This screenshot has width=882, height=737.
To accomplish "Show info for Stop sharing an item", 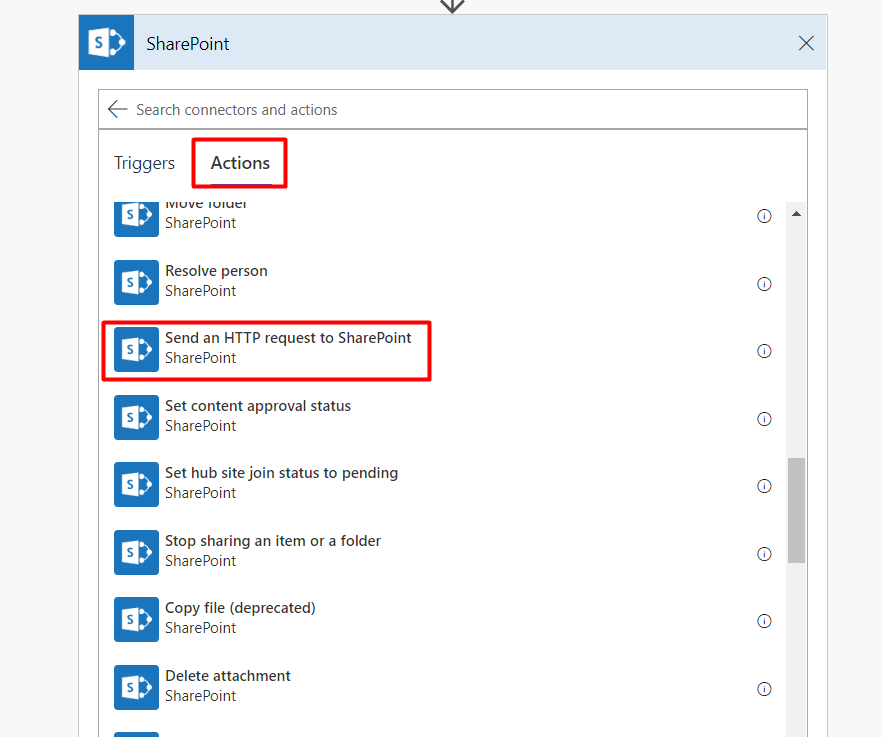I will 764,554.
